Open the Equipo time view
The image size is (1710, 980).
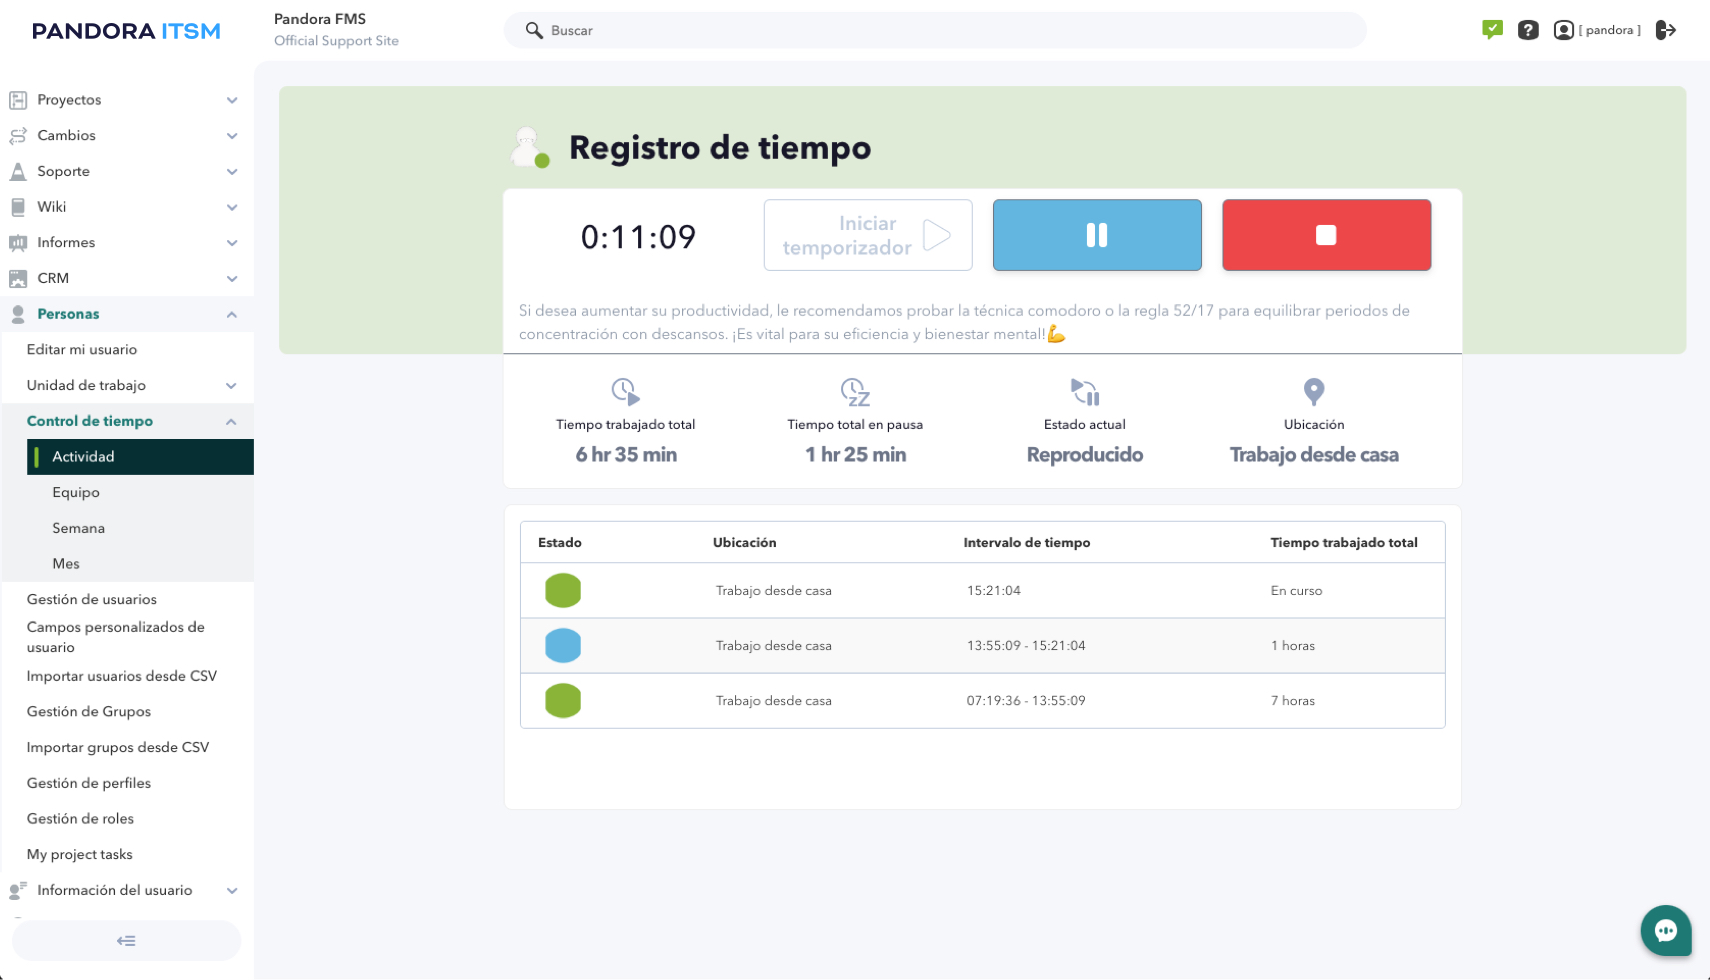[x=76, y=493]
